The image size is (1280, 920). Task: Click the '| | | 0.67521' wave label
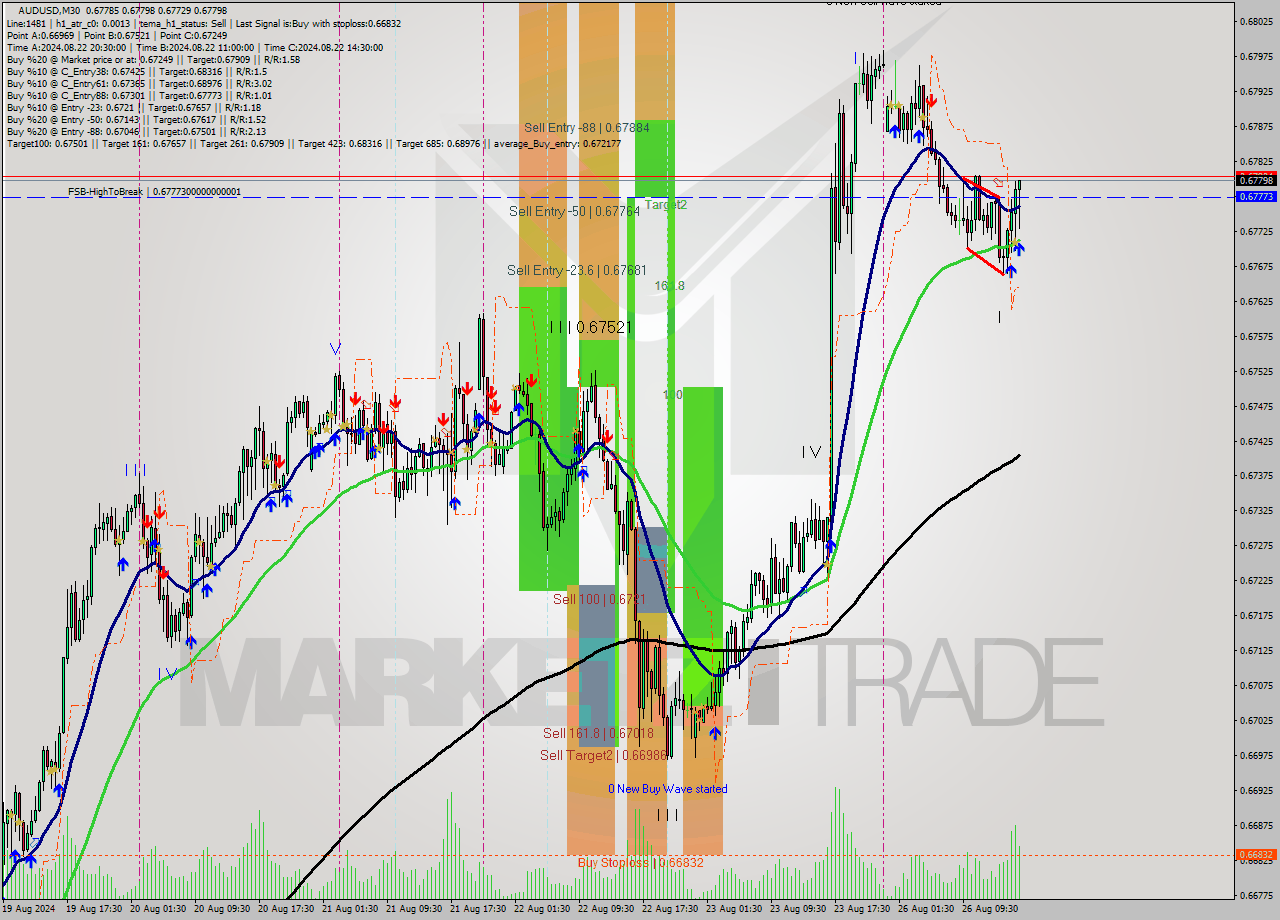[589, 327]
